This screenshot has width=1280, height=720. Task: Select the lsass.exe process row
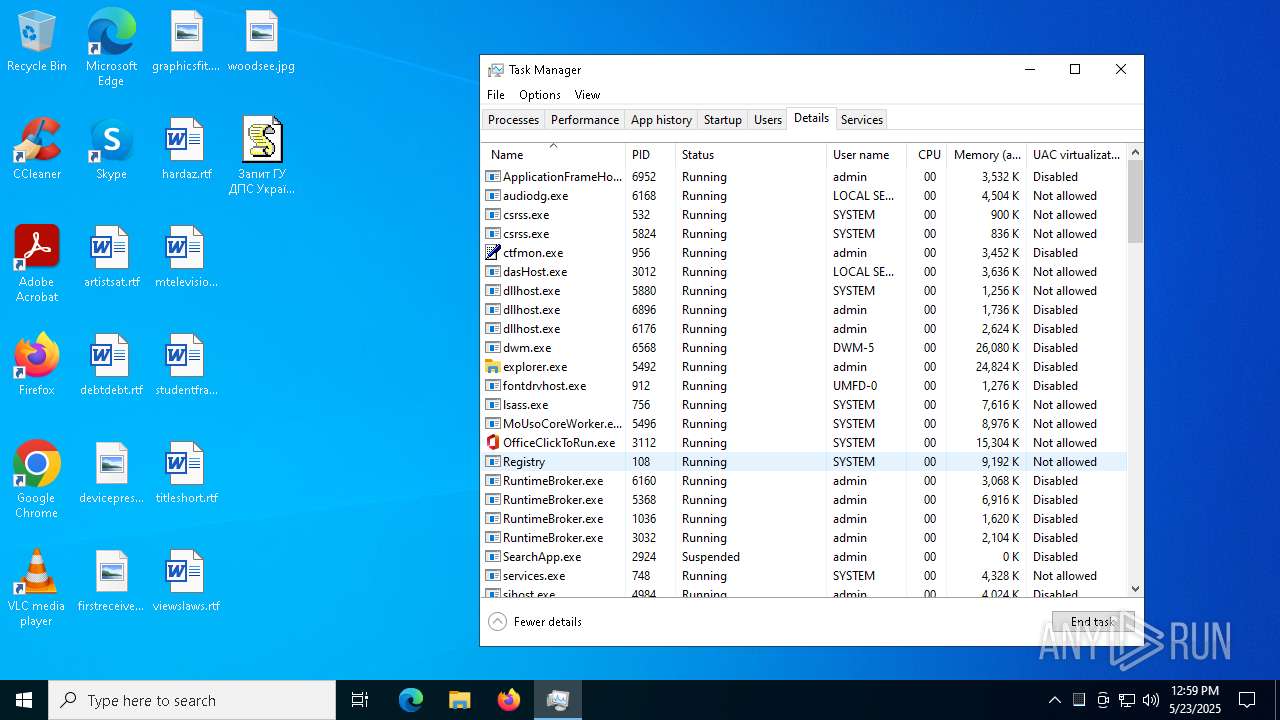click(804, 405)
